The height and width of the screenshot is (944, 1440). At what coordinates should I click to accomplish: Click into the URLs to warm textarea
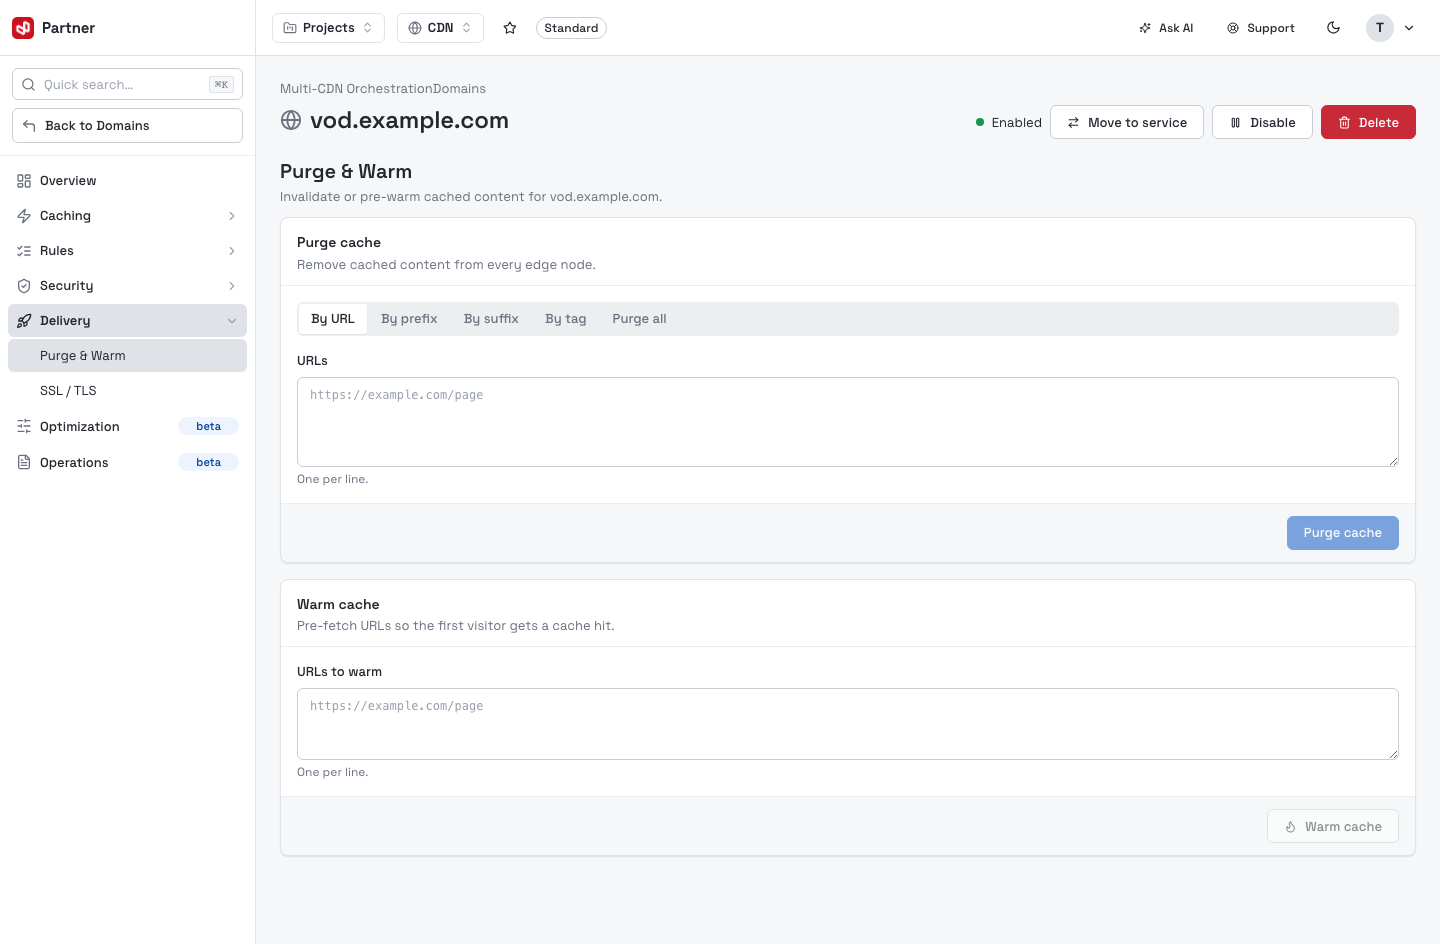pyautogui.click(x=848, y=724)
